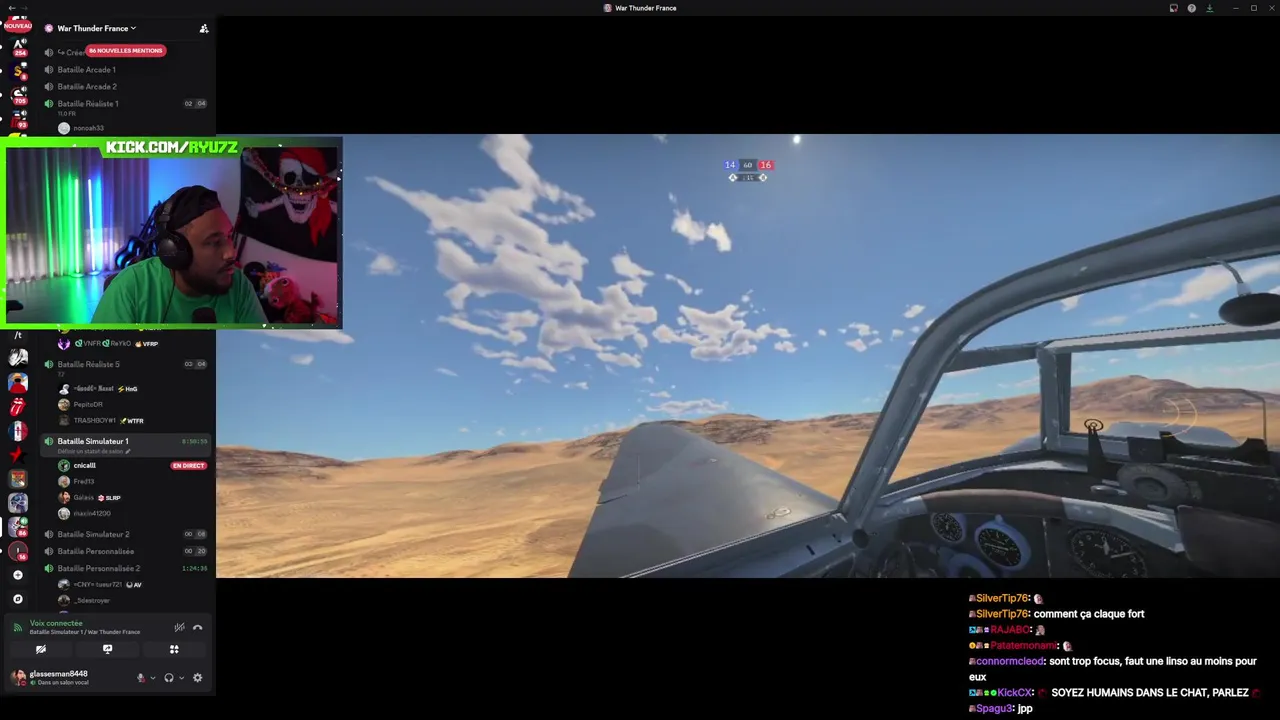Open the Discord inbox icon in title bar
The image size is (1280, 720).
point(1173,8)
